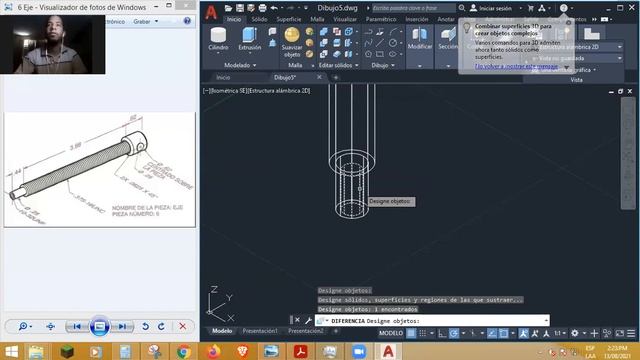The width and height of the screenshot is (640, 360).
Task: Click the Rectangle tool in Dibujo panel
Action: click(x=380, y=54)
